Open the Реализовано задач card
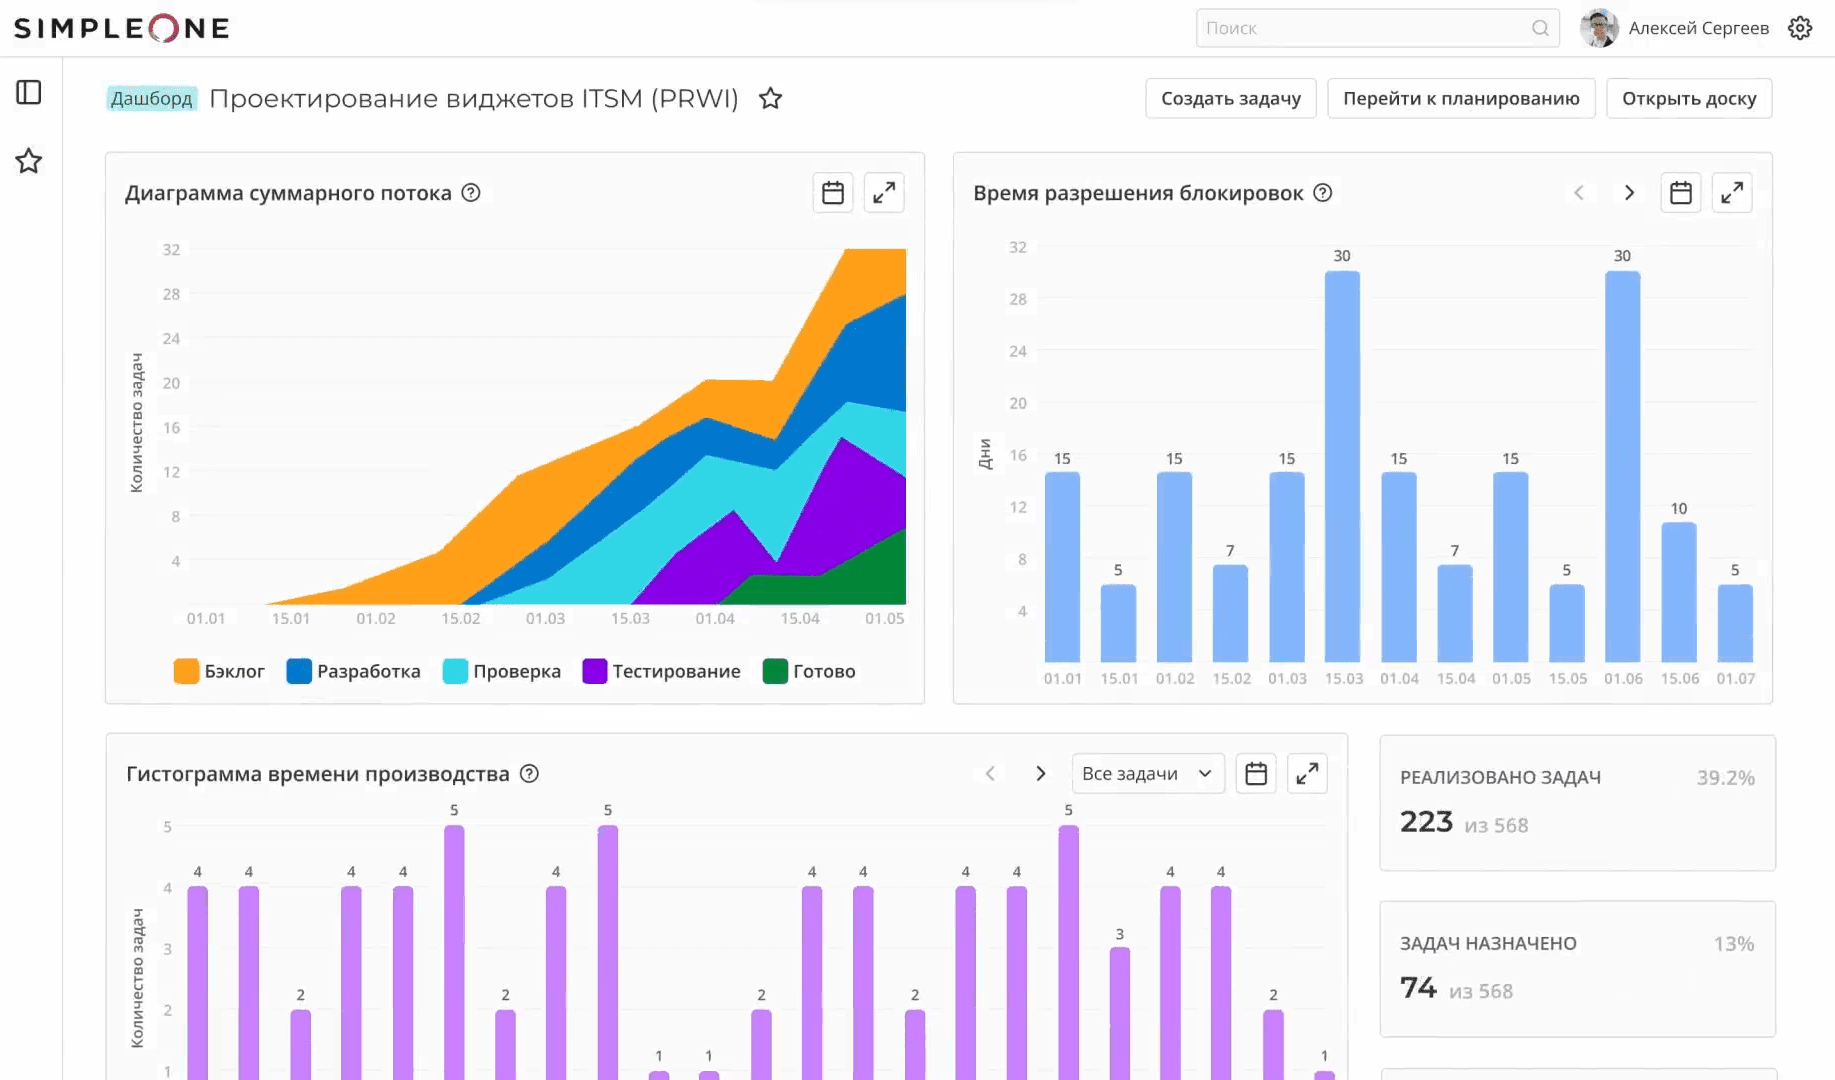 [1577, 803]
